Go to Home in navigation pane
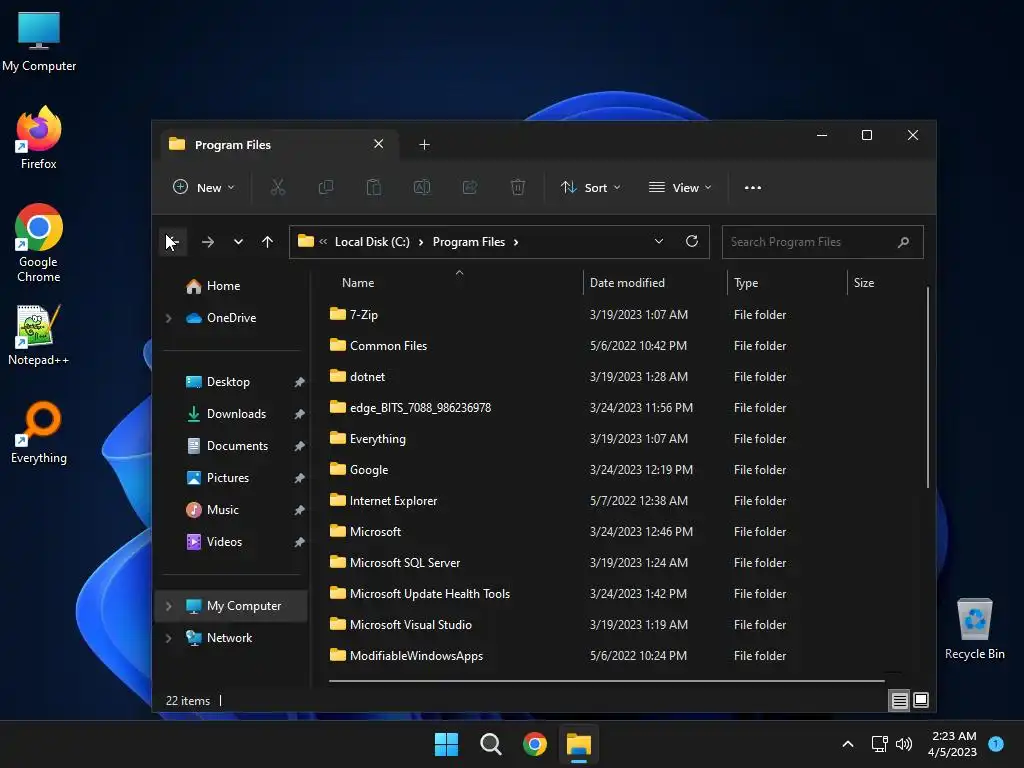The height and width of the screenshot is (768, 1024). 213,286
